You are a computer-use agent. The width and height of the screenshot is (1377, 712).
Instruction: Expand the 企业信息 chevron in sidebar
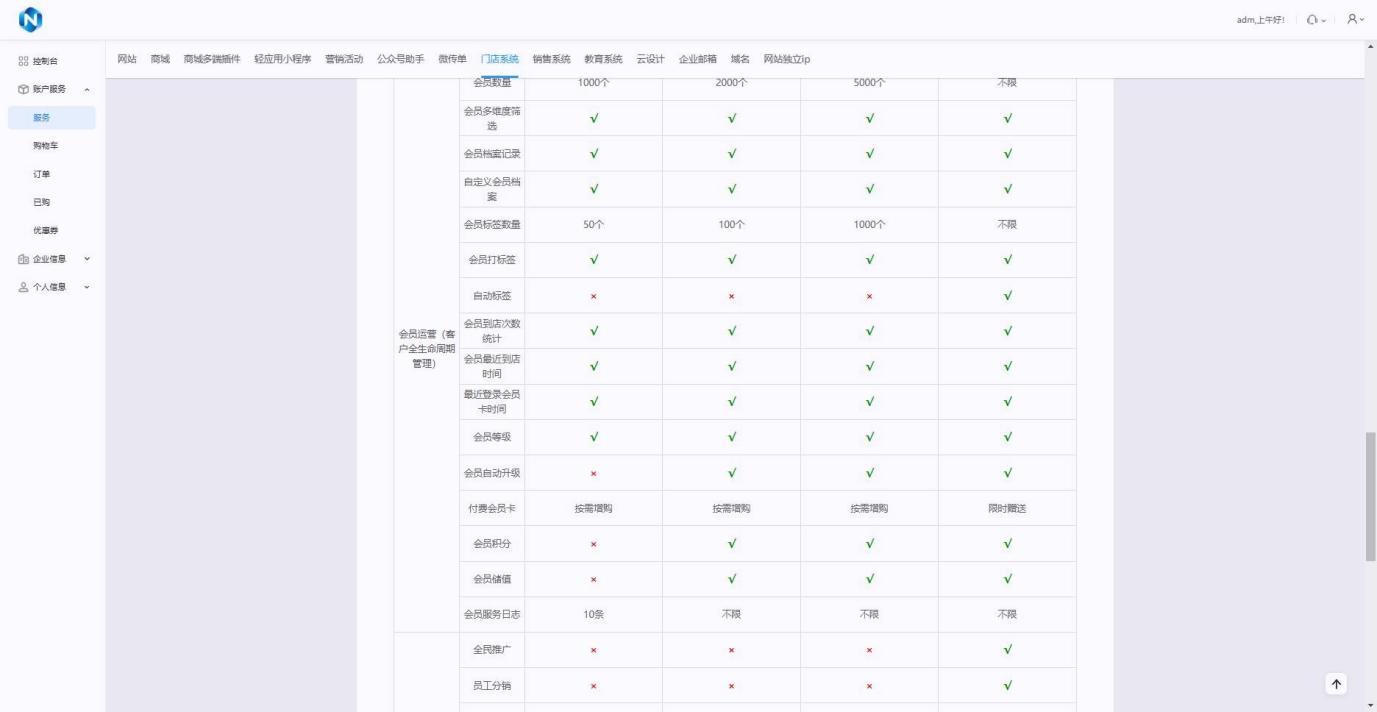(87, 259)
